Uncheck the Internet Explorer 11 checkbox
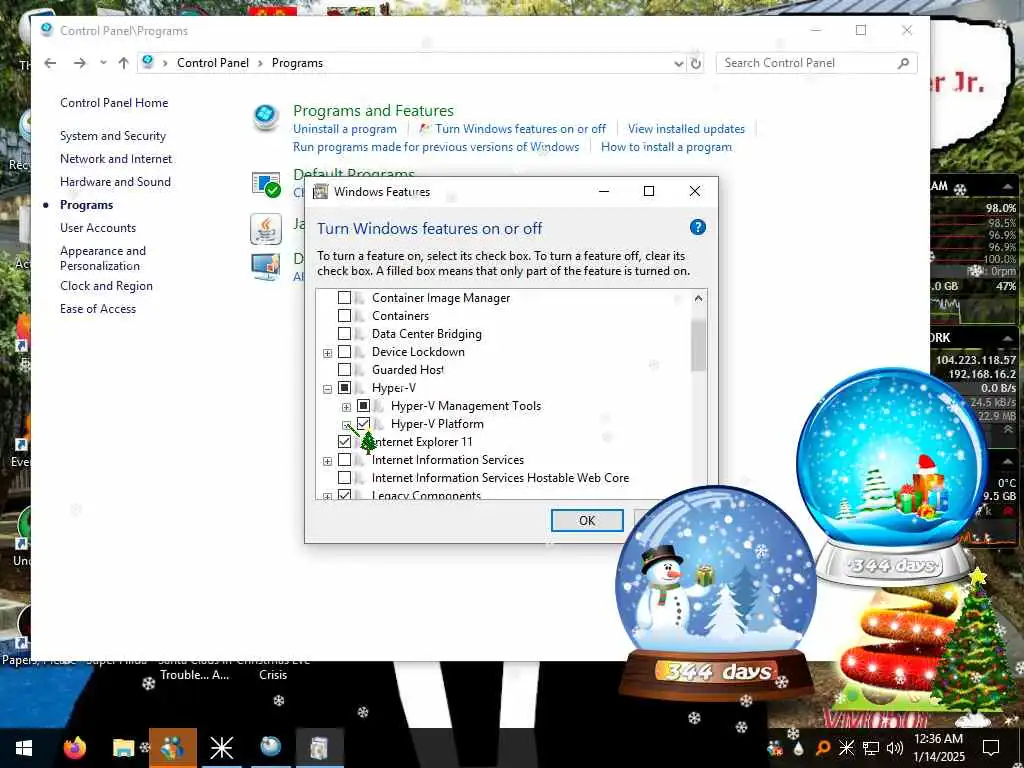This screenshot has width=1024, height=768. tap(344, 441)
